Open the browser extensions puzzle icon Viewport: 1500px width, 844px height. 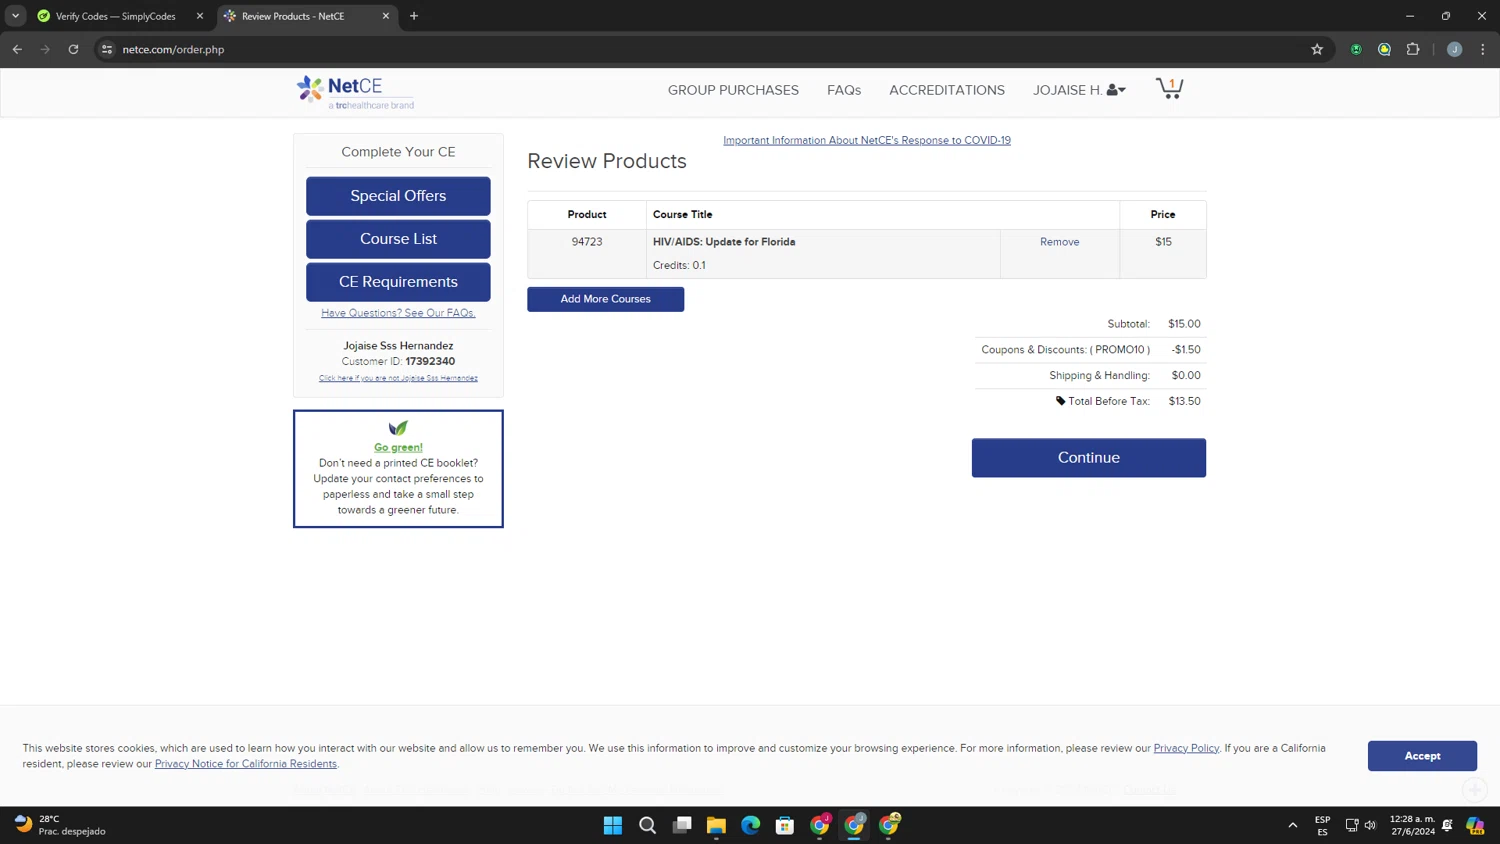click(1413, 49)
